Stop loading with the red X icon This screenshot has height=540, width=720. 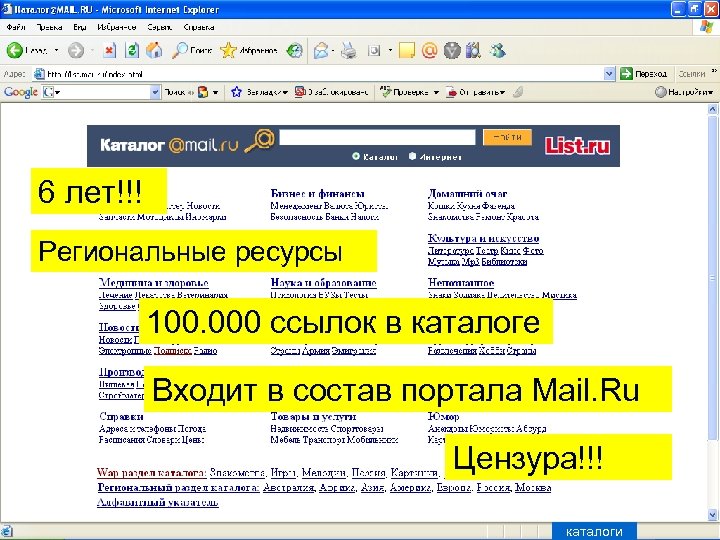point(109,50)
